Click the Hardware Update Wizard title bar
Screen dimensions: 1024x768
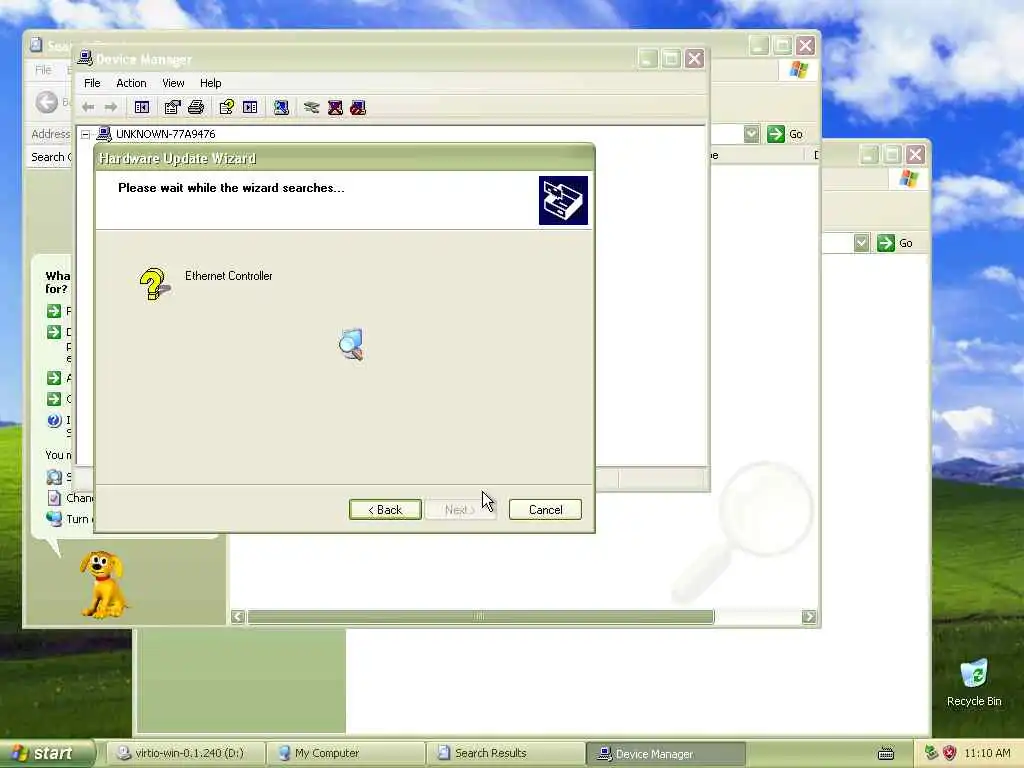click(x=344, y=159)
